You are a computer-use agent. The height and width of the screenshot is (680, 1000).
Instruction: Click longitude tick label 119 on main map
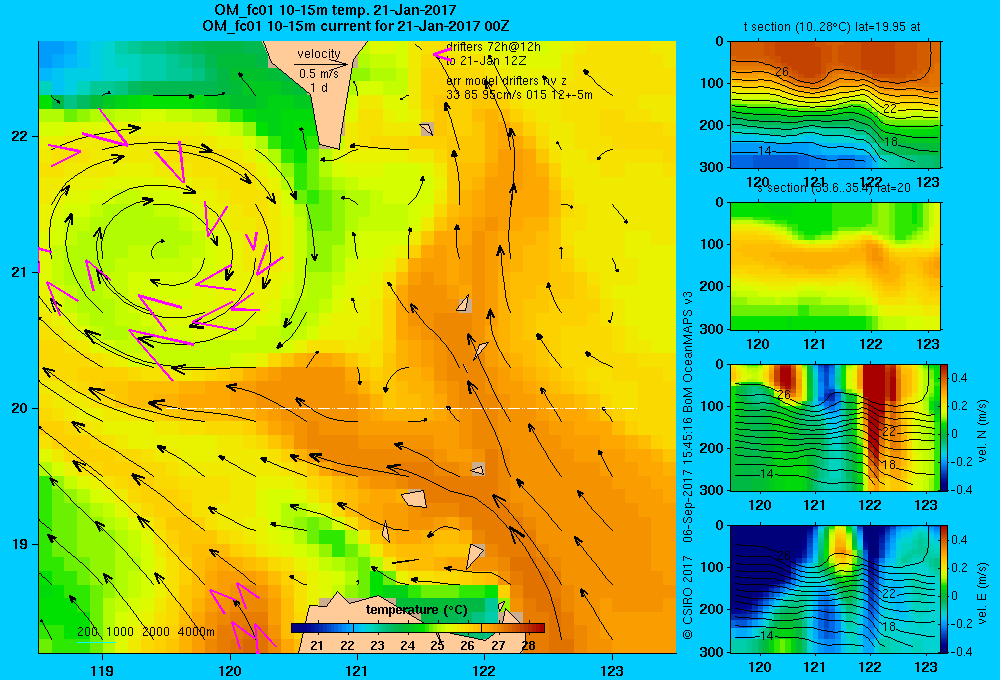(102, 670)
